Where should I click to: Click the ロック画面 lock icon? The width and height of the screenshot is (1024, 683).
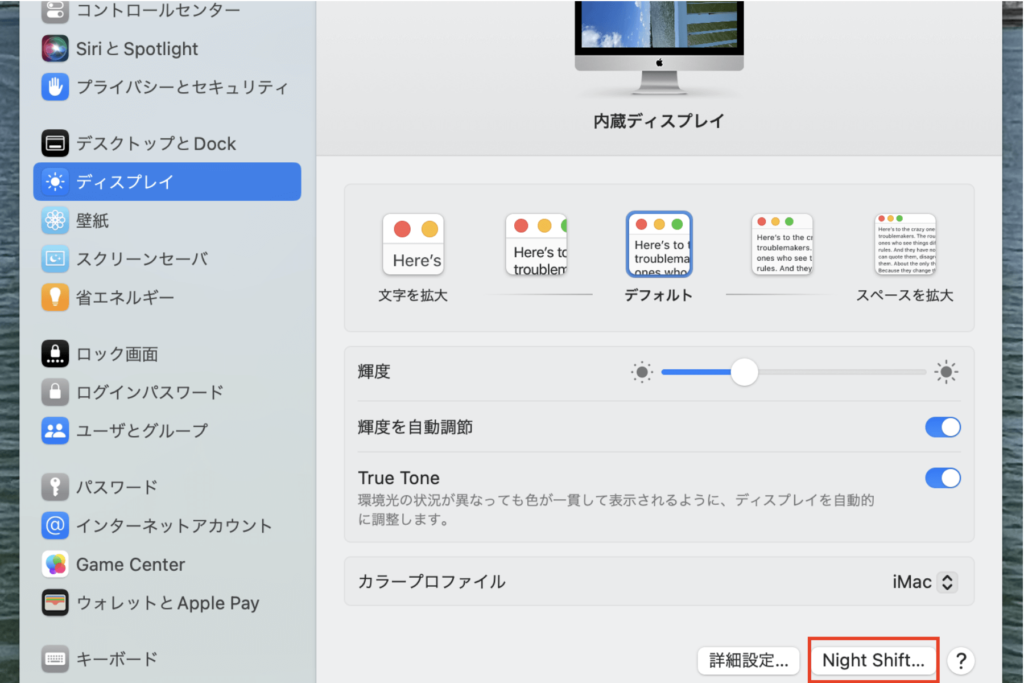click(x=55, y=354)
